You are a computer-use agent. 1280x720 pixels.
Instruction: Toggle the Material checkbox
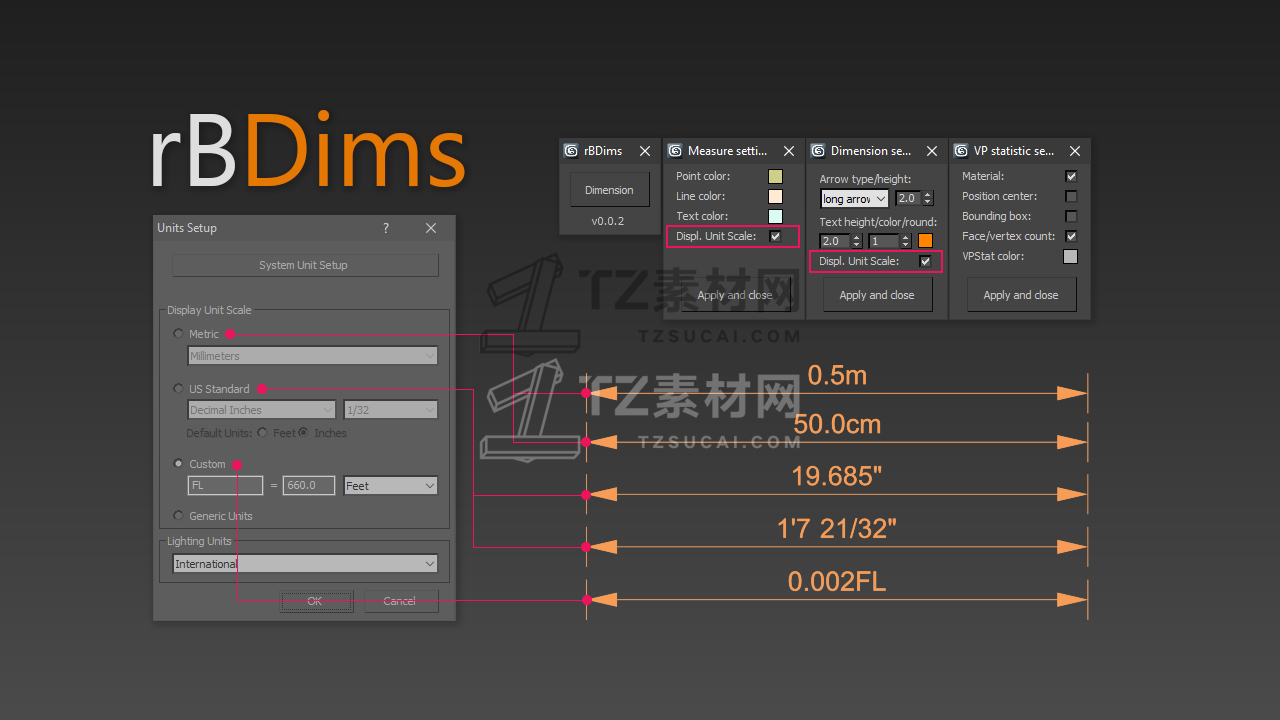(x=1071, y=176)
